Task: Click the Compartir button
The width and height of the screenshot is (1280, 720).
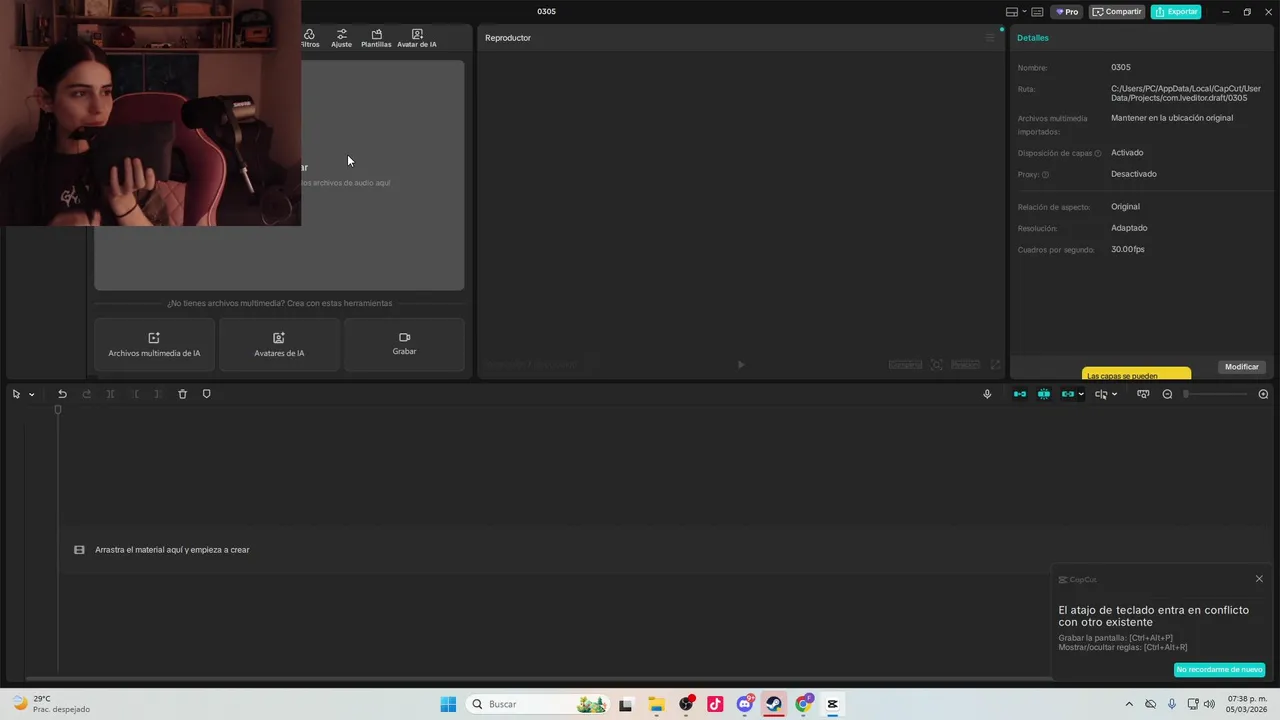Action: [1117, 12]
